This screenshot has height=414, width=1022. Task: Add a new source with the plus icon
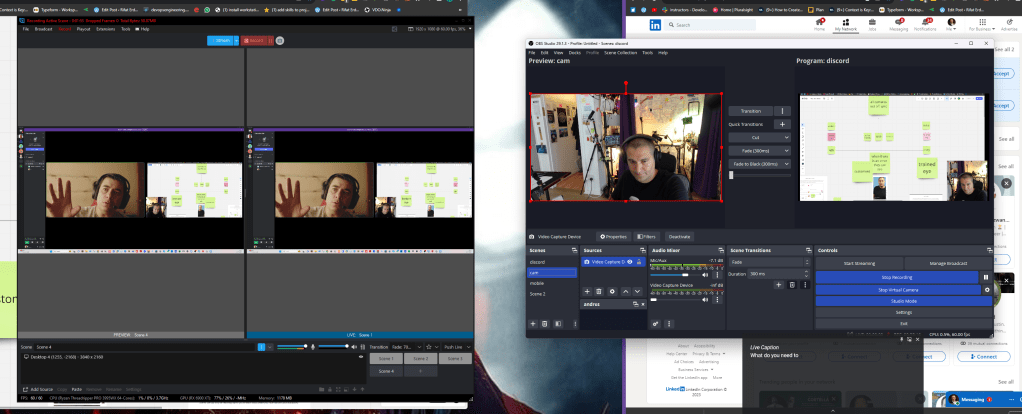point(587,291)
